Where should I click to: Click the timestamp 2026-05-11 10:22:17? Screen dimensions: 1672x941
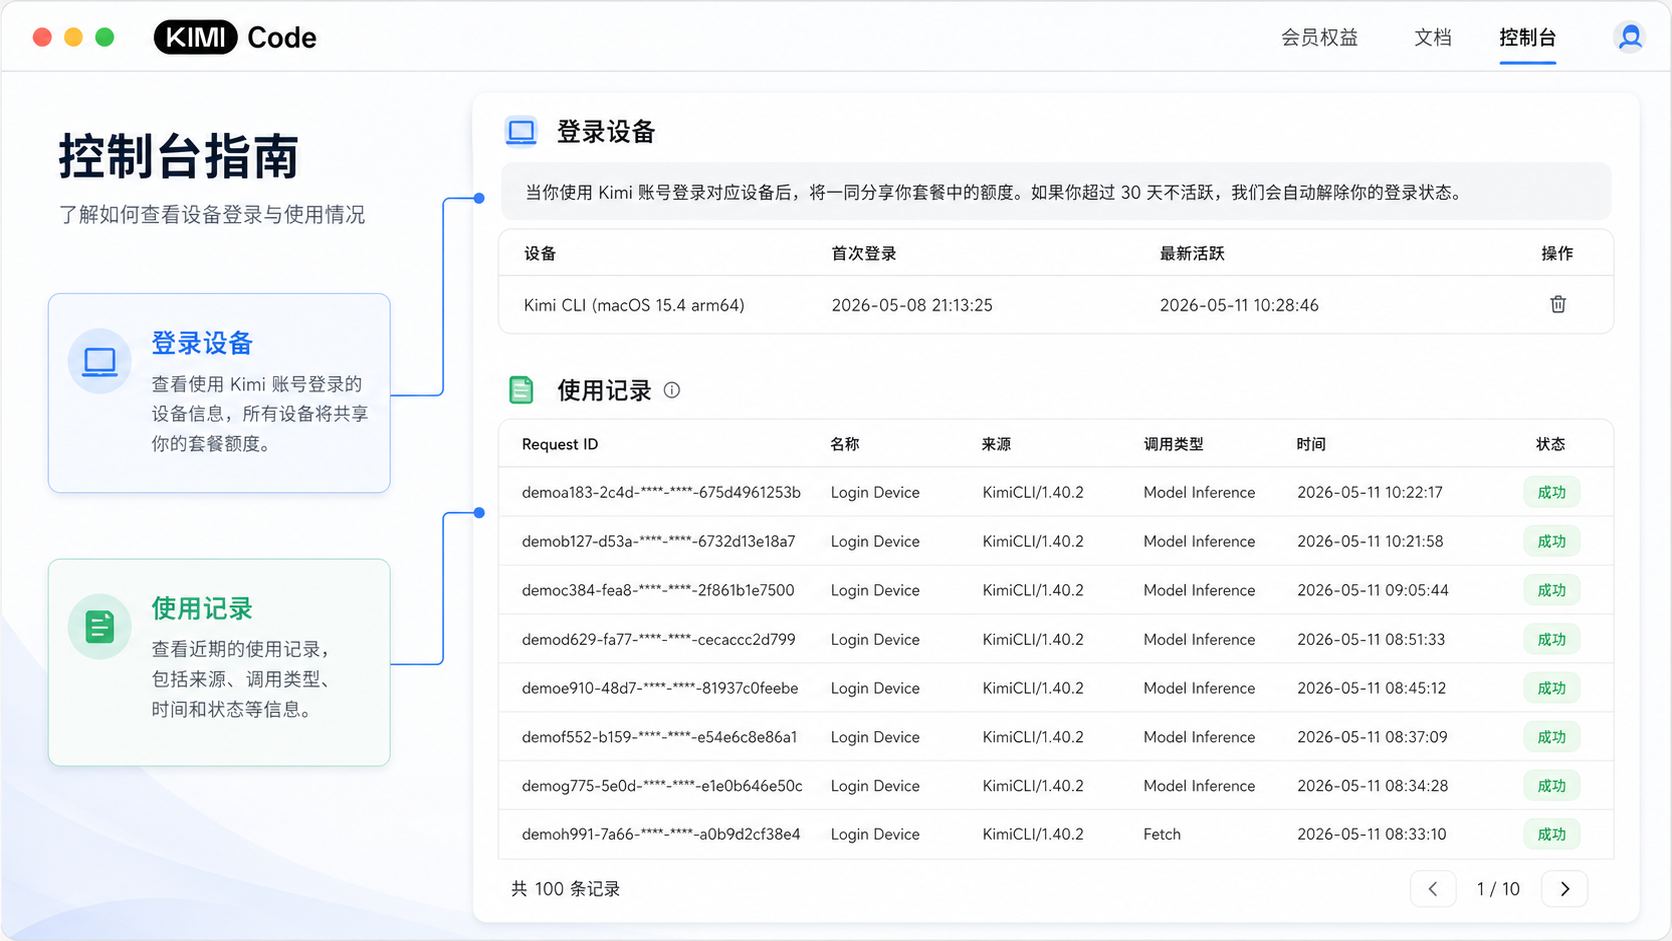[1370, 492]
